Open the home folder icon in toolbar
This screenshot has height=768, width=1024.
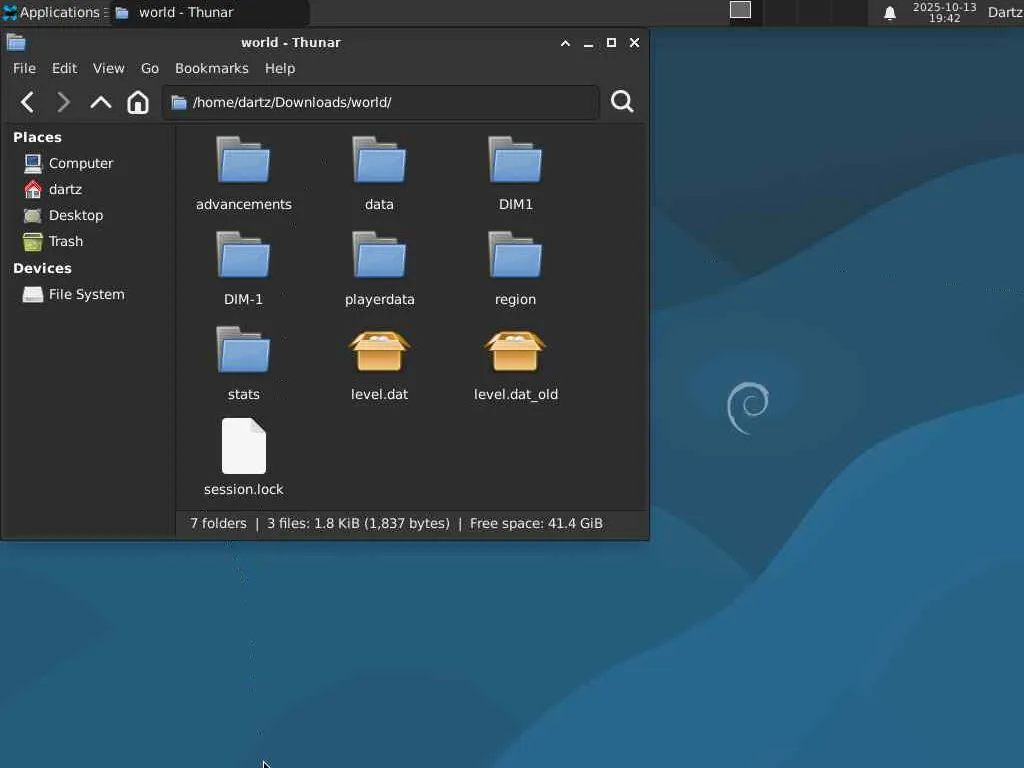pos(138,102)
